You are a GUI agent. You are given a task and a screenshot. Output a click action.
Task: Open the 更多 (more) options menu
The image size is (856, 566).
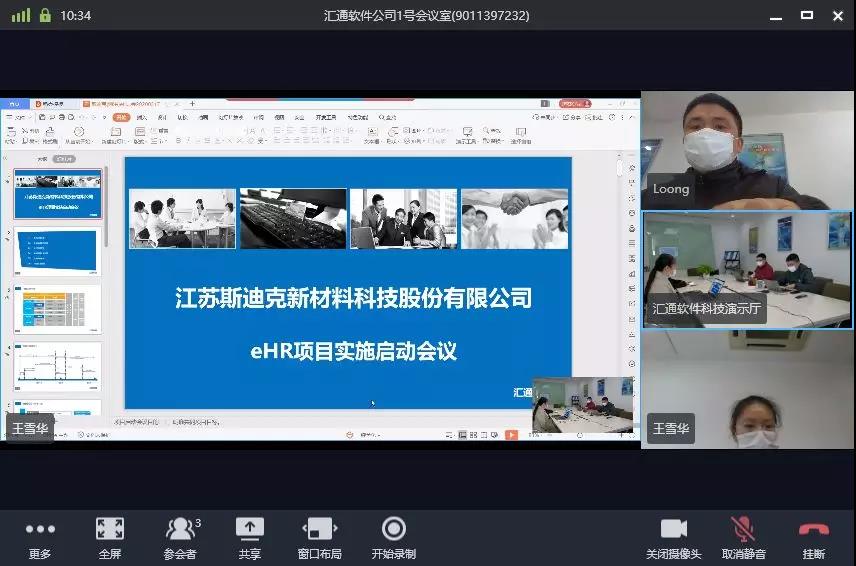(40, 538)
